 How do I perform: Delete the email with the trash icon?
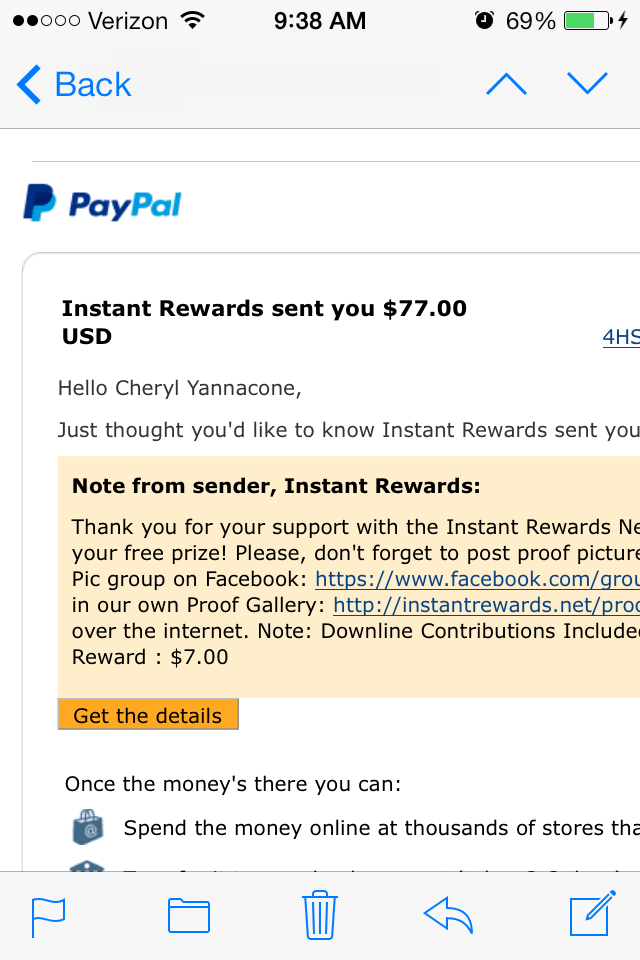click(x=320, y=915)
